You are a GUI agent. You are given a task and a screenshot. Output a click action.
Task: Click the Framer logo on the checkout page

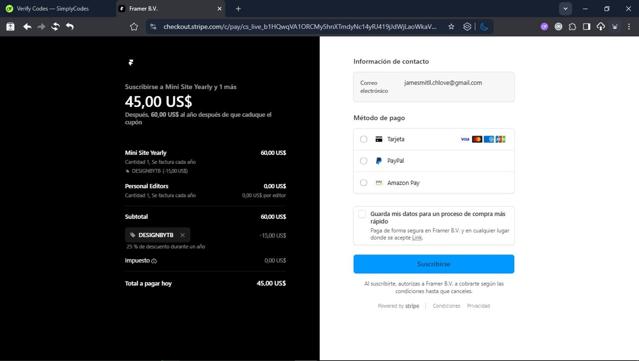(131, 62)
